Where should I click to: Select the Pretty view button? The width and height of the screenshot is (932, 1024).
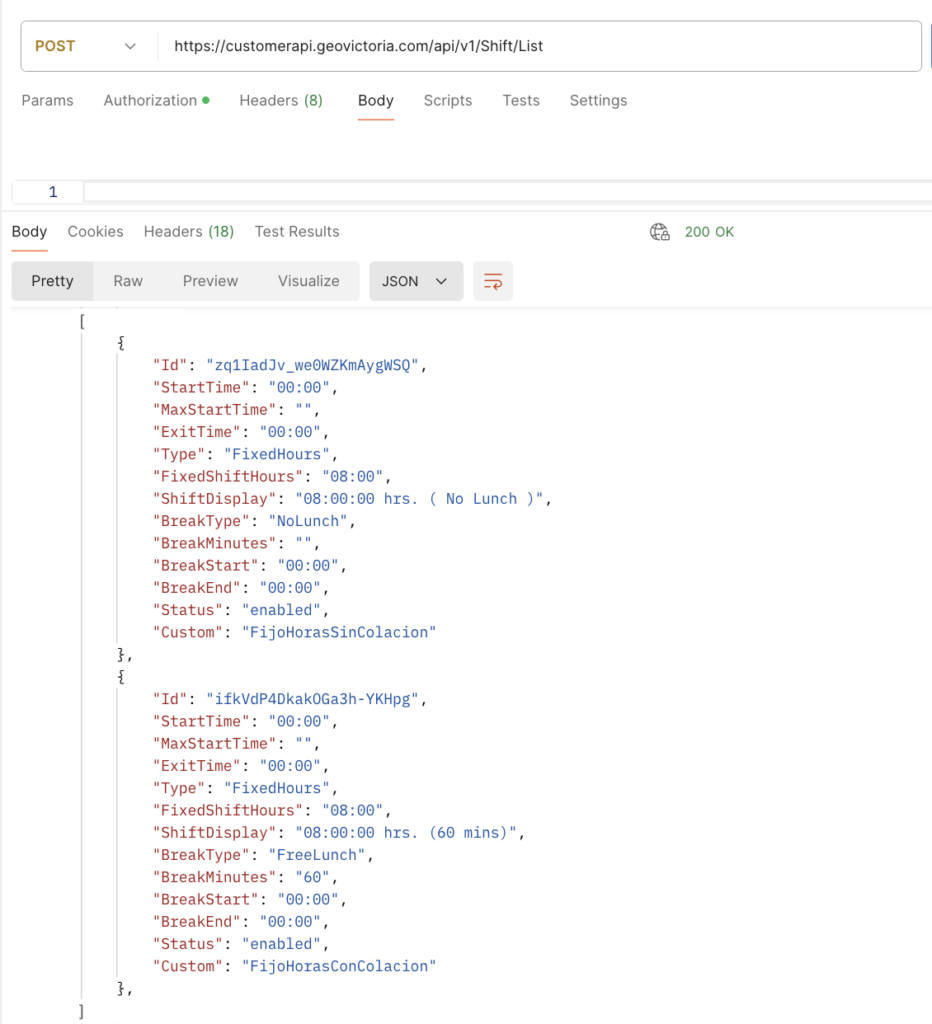52,281
